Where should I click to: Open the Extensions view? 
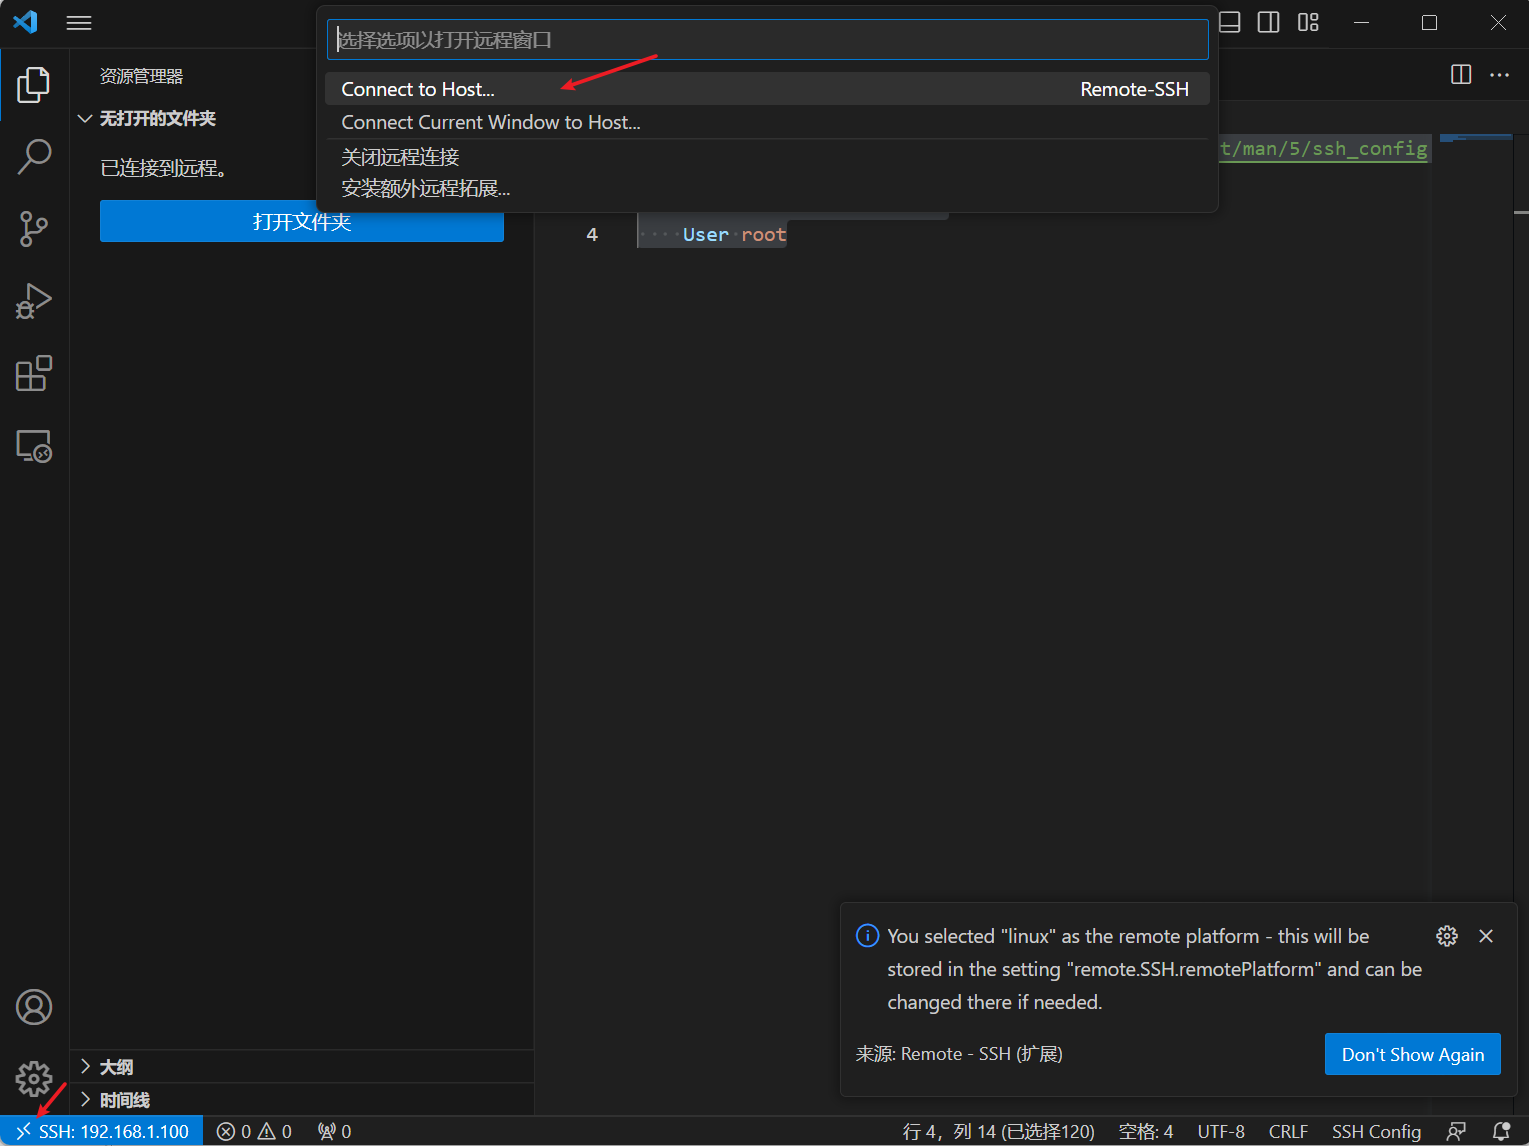coord(34,373)
